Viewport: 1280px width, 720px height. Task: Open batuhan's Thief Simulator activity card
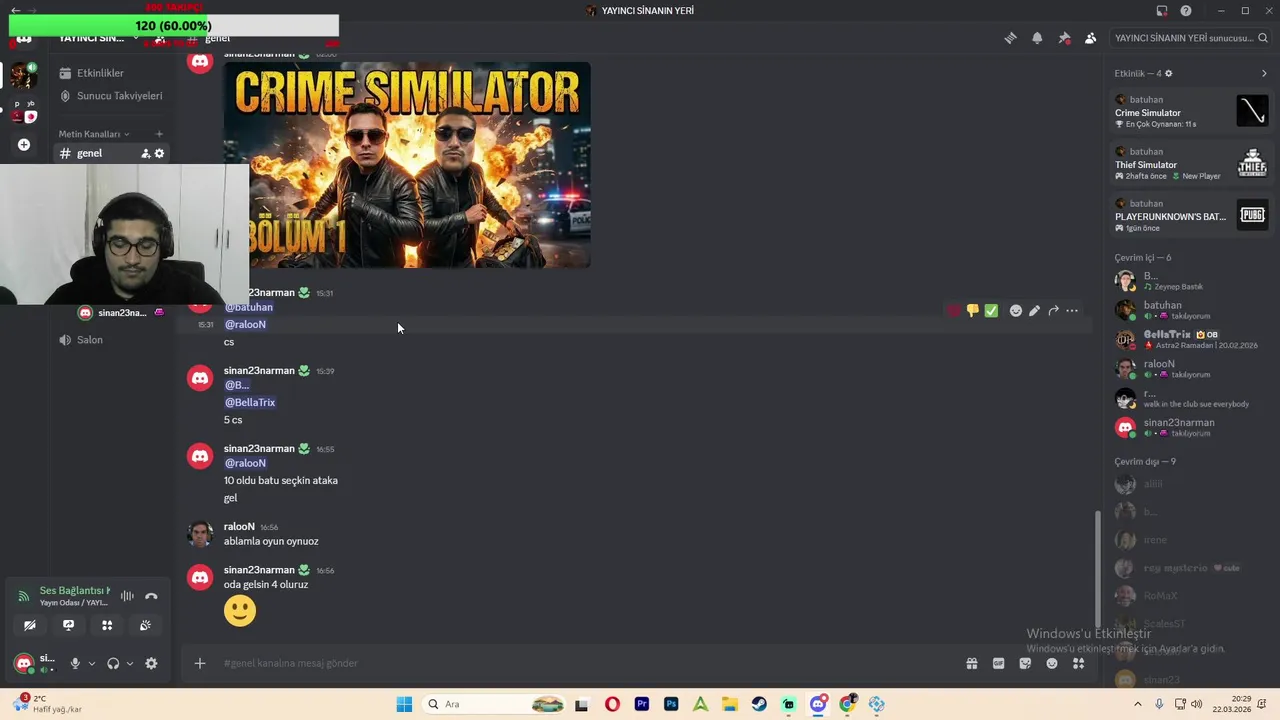point(1191,164)
